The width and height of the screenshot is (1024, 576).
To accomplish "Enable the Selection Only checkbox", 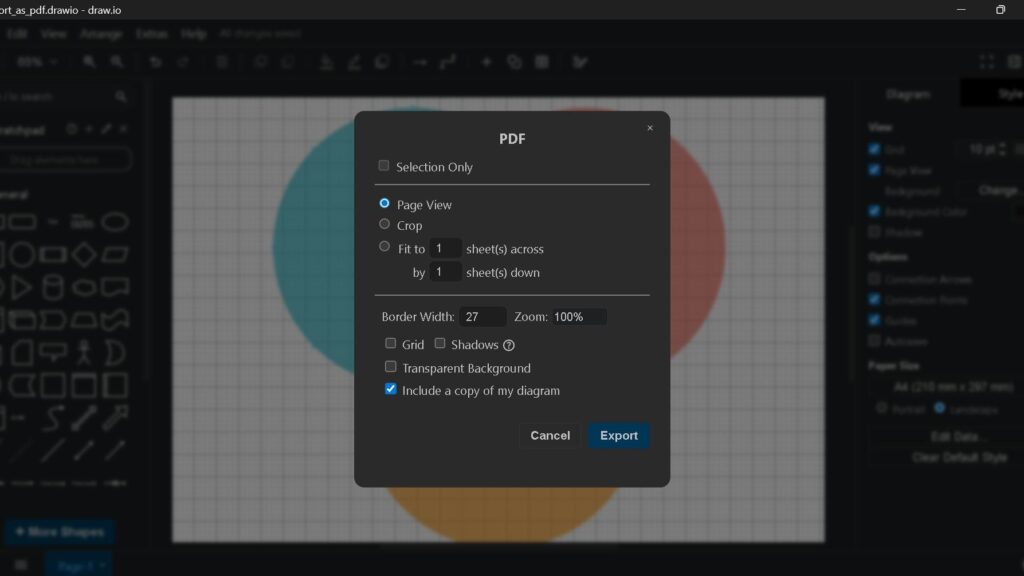I will coord(384,166).
